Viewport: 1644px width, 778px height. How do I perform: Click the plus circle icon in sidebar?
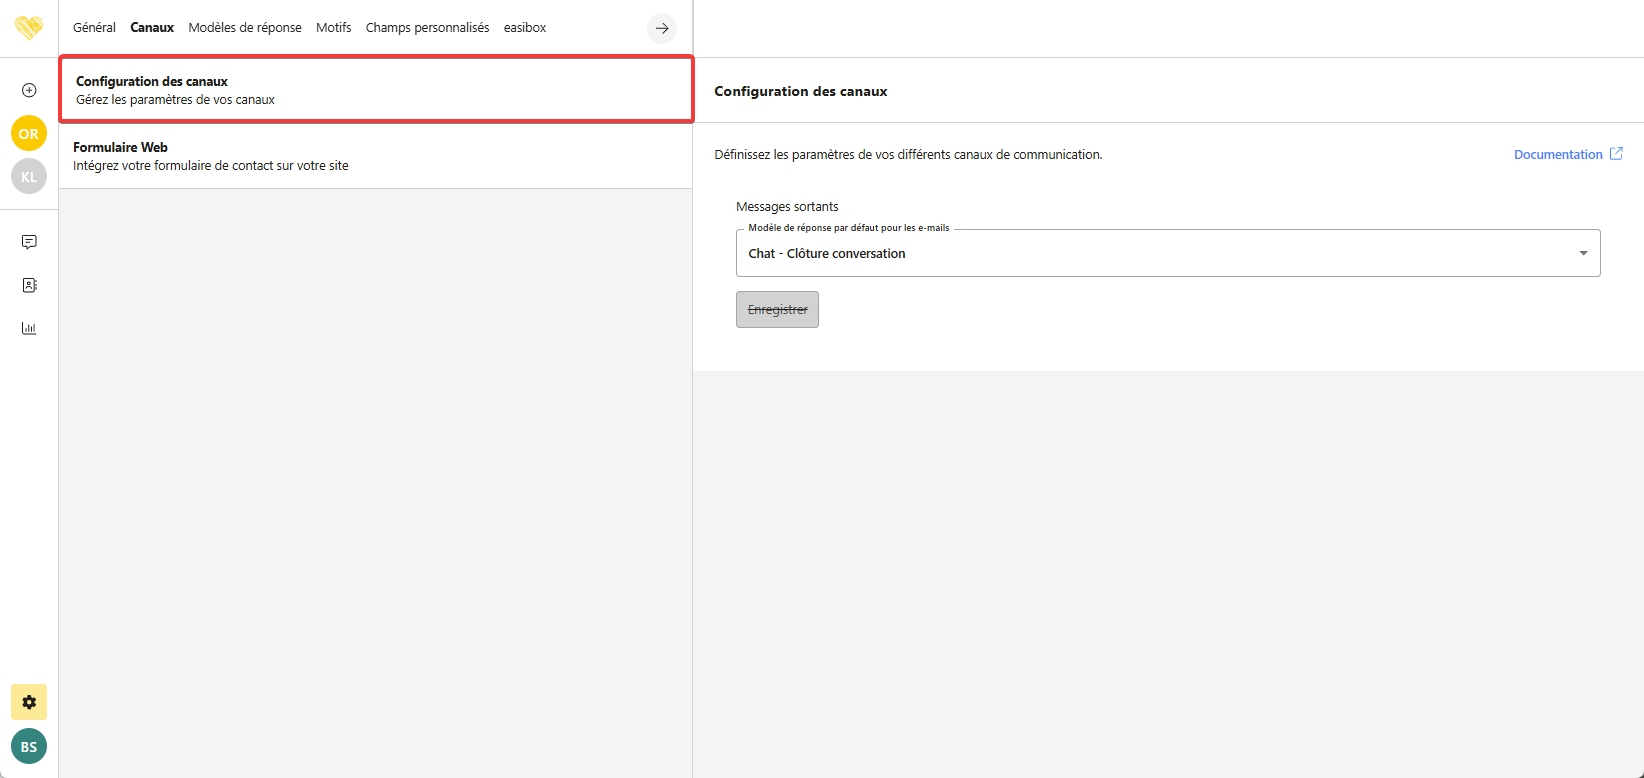click(x=29, y=90)
